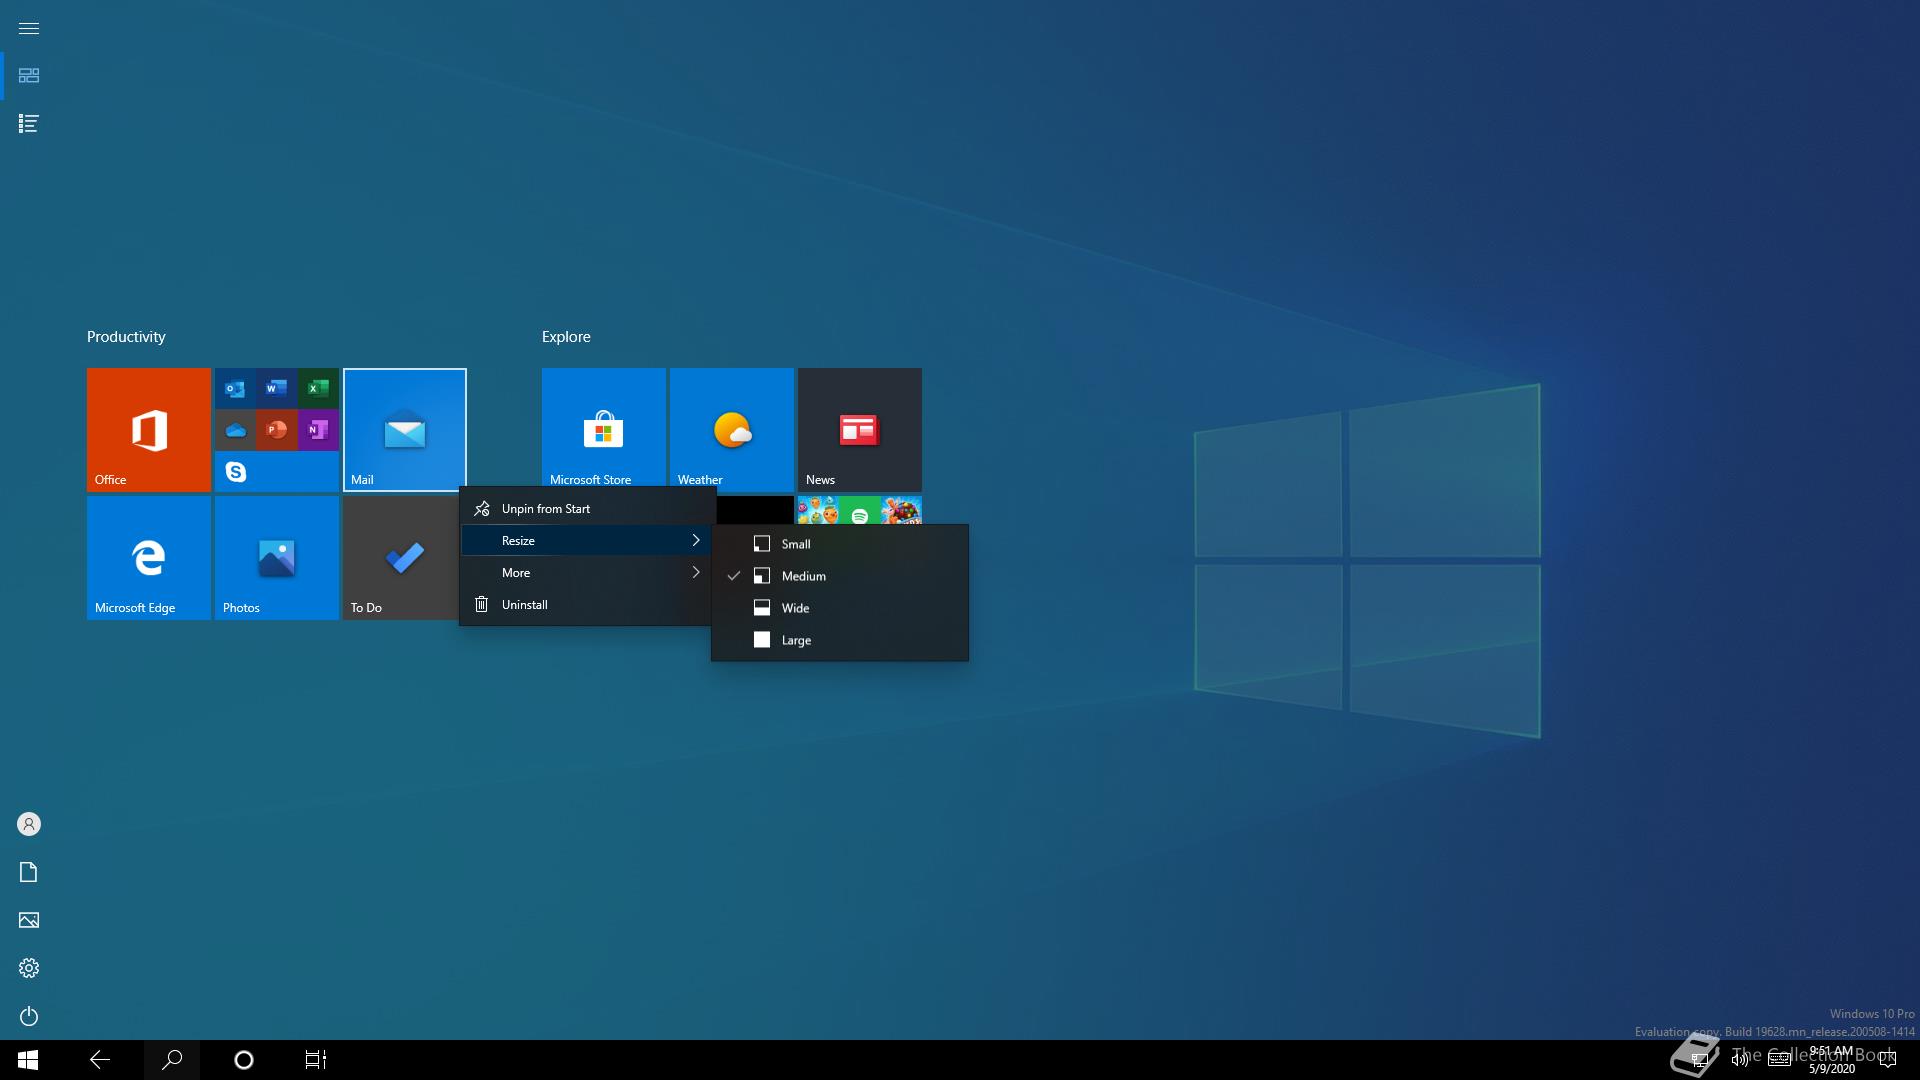Switch to All apps list view

(x=29, y=124)
